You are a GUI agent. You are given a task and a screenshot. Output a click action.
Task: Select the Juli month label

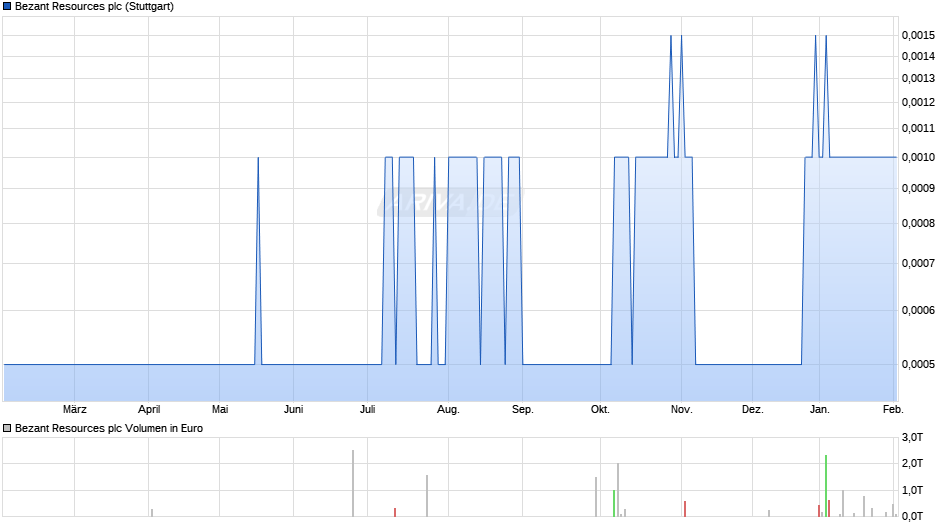[x=367, y=409]
